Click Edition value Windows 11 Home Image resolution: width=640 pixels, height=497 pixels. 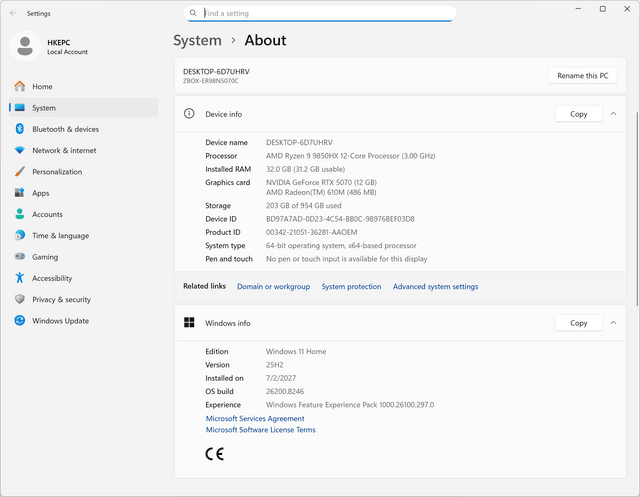point(296,351)
